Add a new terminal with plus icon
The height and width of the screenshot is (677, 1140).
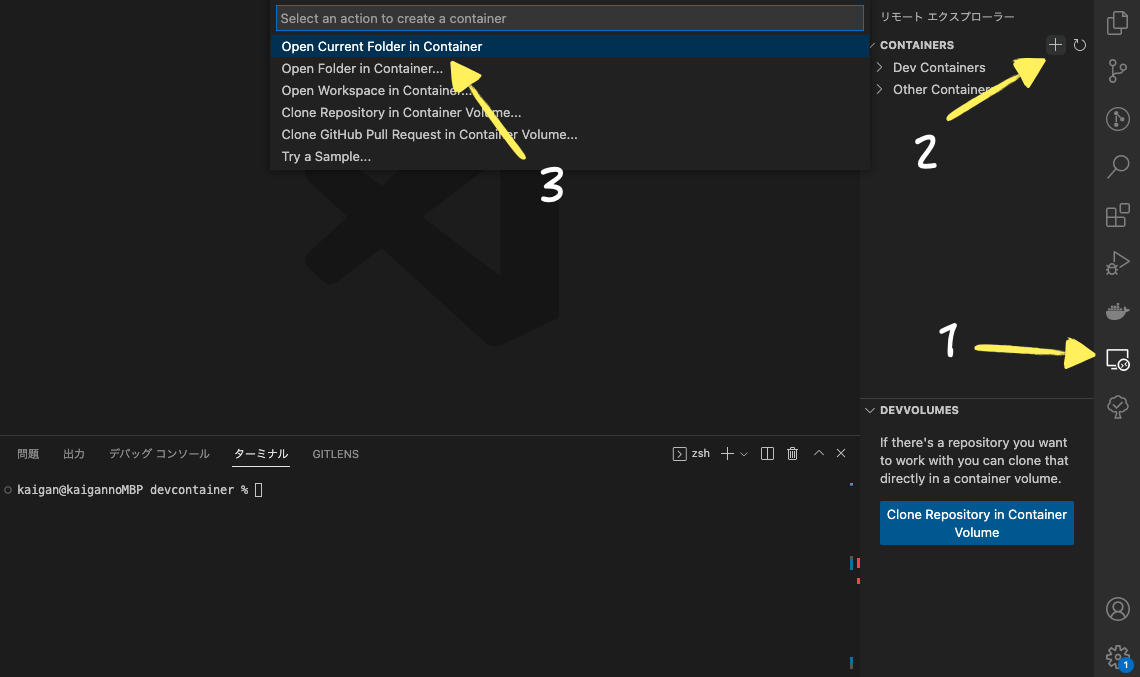tap(727, 454)
